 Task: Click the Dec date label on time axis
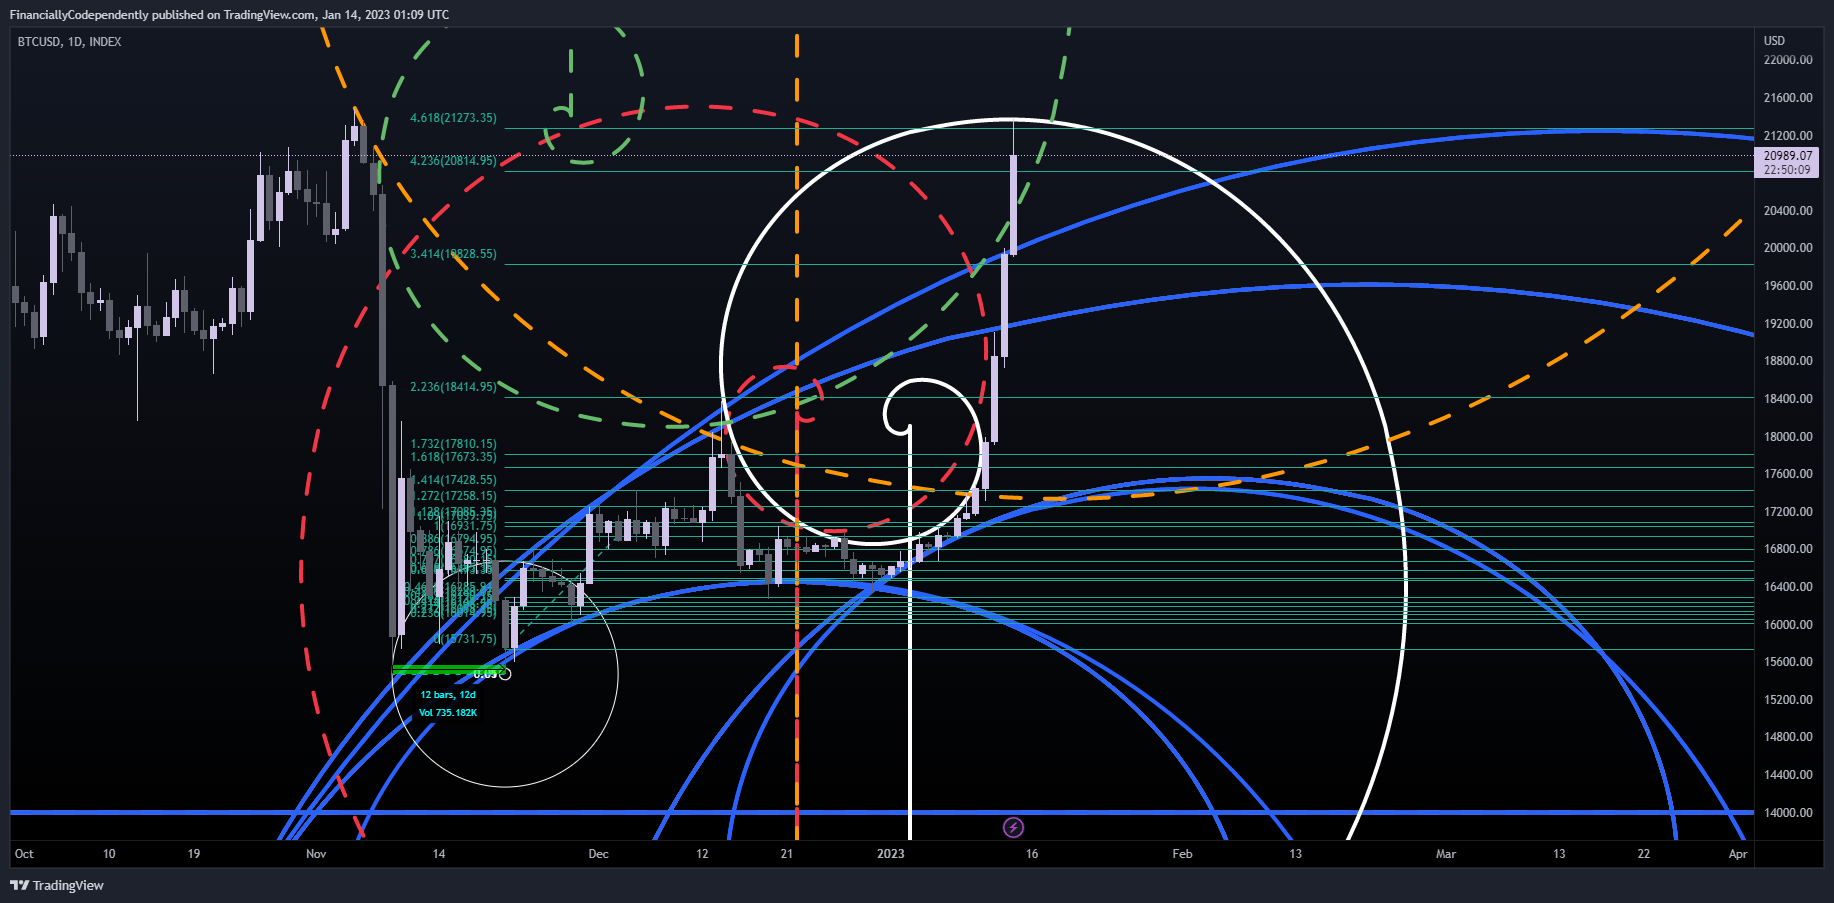tap(598, 854)
